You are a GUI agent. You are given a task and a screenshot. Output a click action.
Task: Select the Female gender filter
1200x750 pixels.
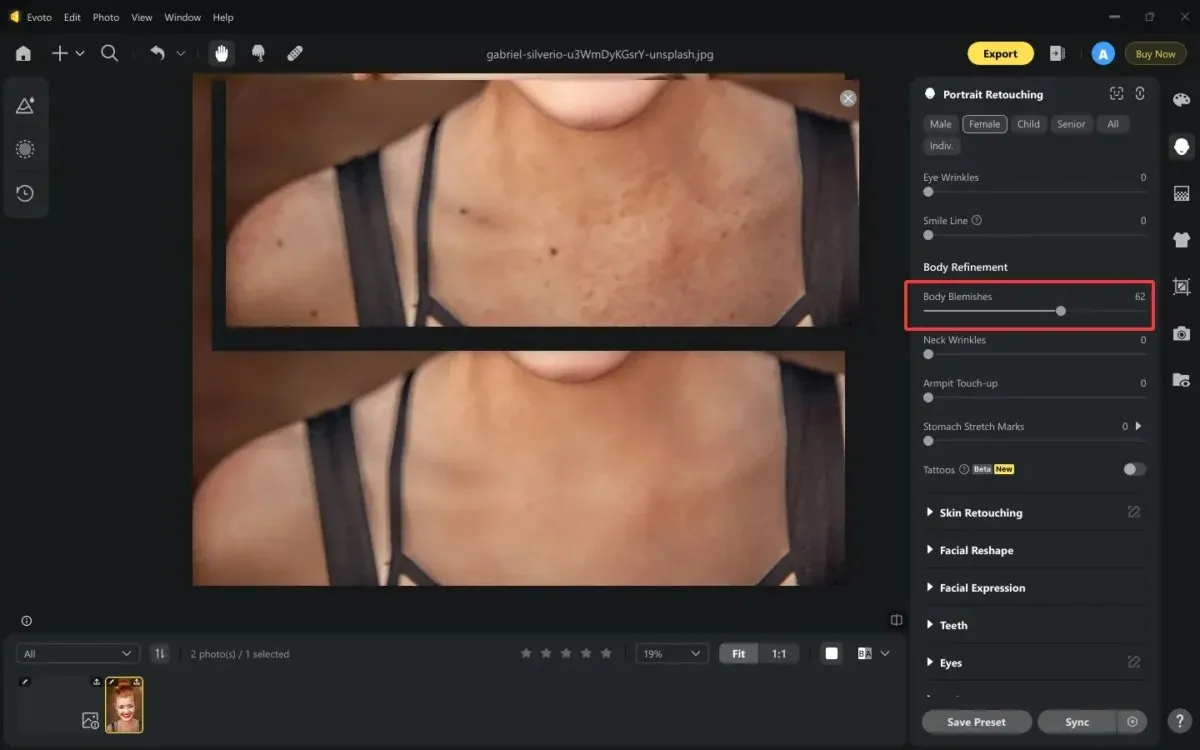984,124
